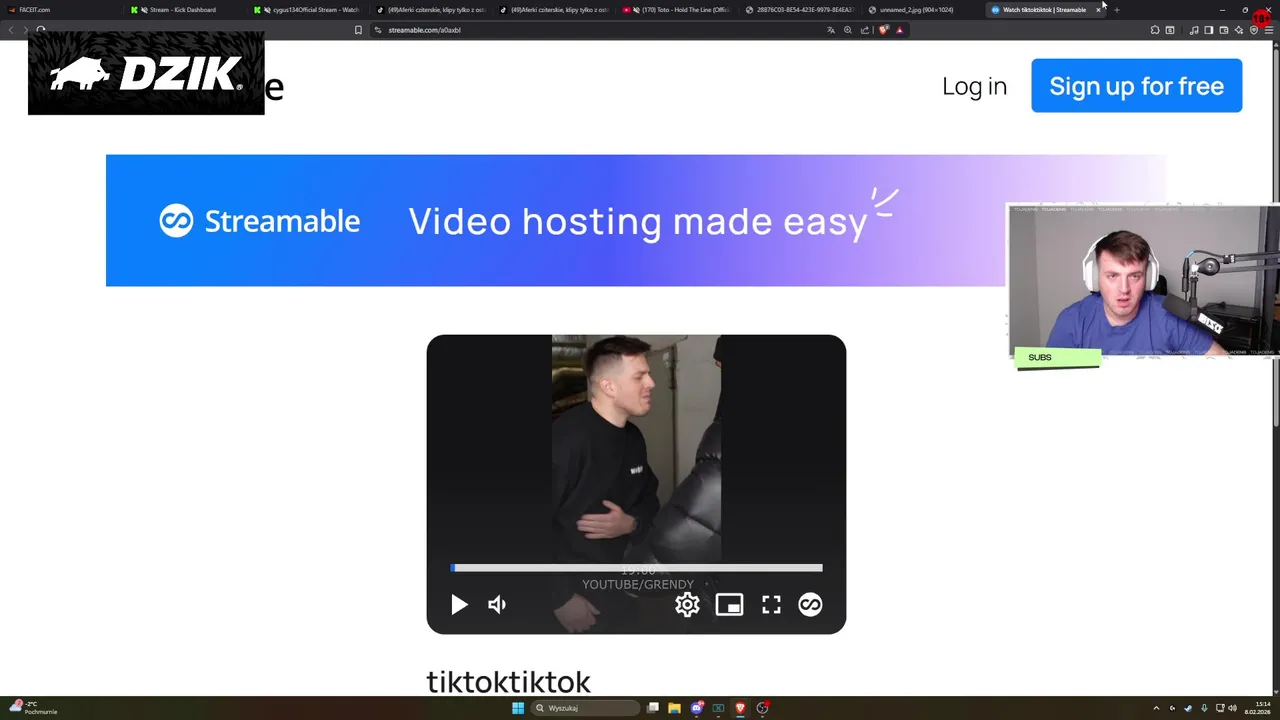
Task: Open the Brave Wallet icon
Action: coord(1223,30)
